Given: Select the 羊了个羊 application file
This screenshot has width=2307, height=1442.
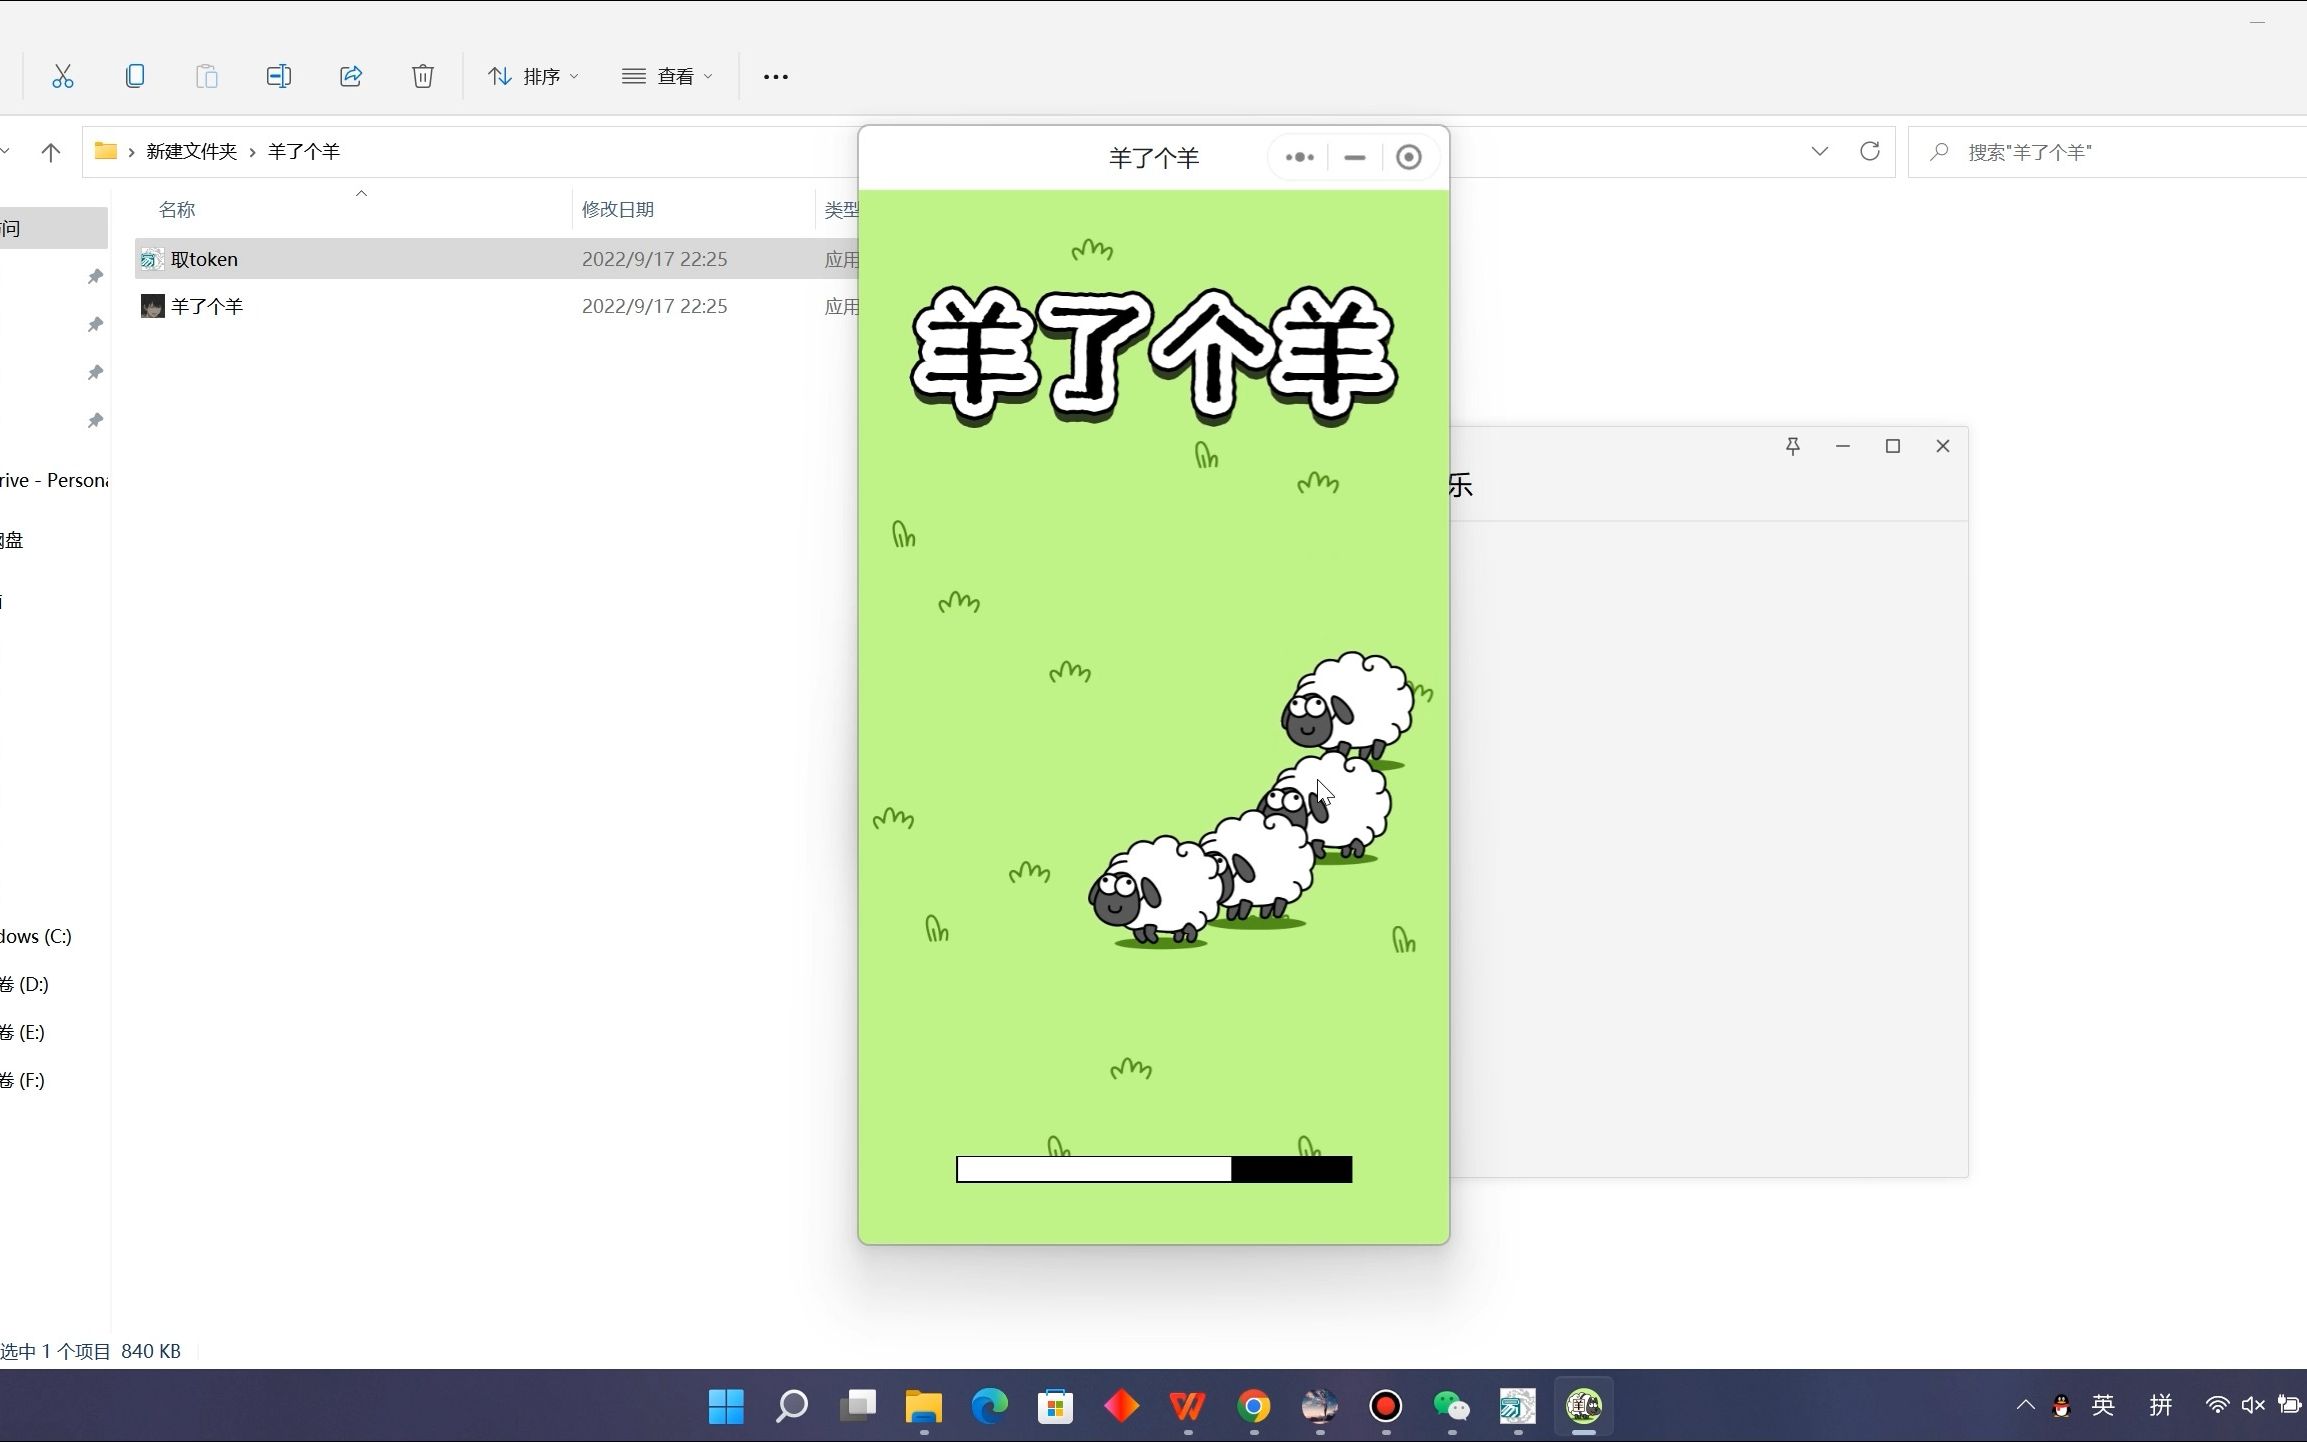Looking at the screenshot, I should pyautogui.click(x=497, y=306).
